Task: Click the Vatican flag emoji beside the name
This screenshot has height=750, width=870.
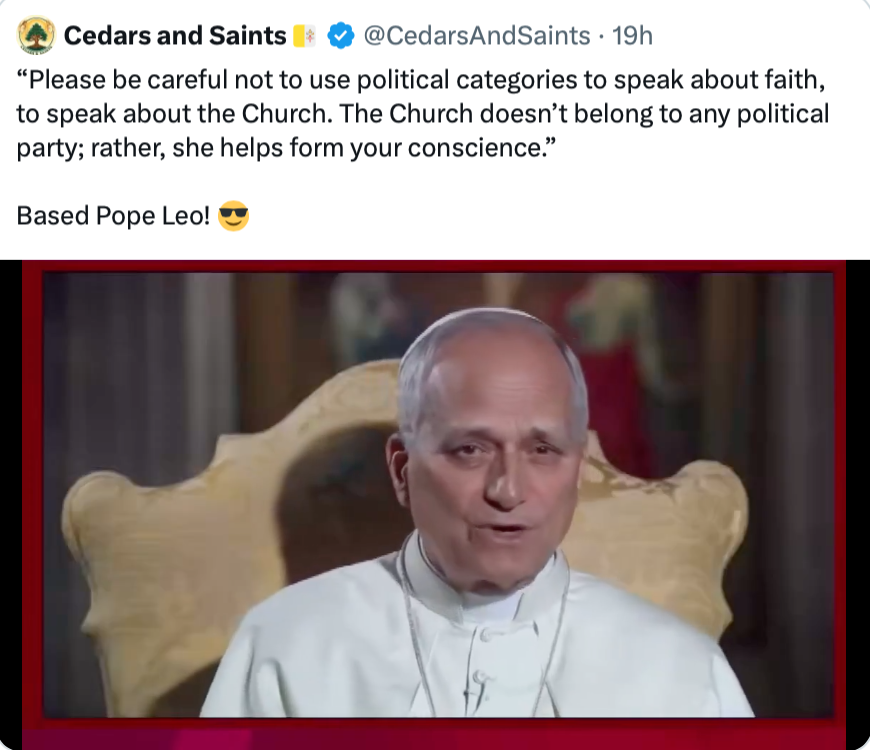Action: (x=305, y=36)
